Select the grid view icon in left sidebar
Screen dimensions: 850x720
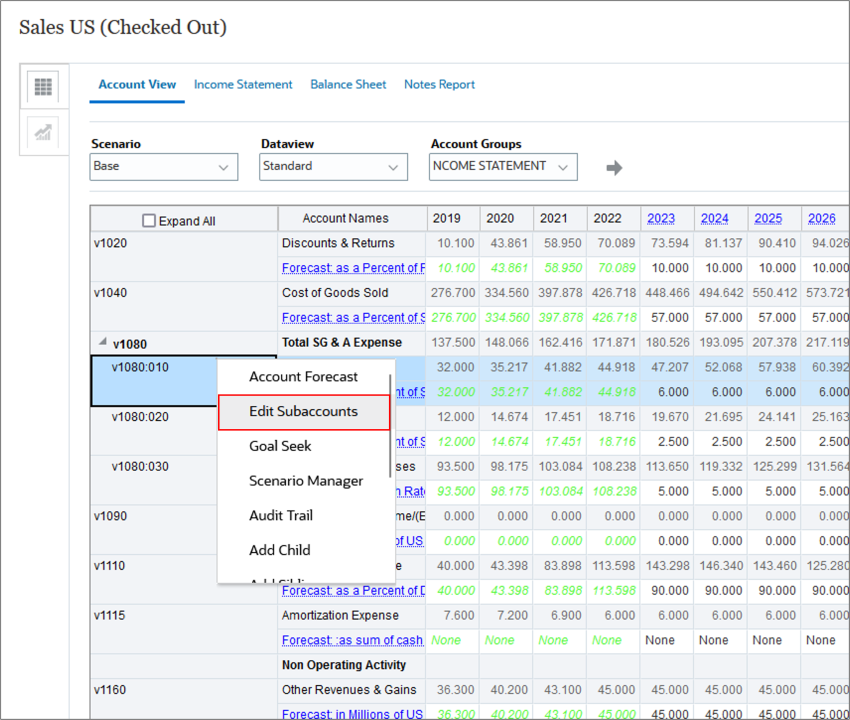coord(40,87)
